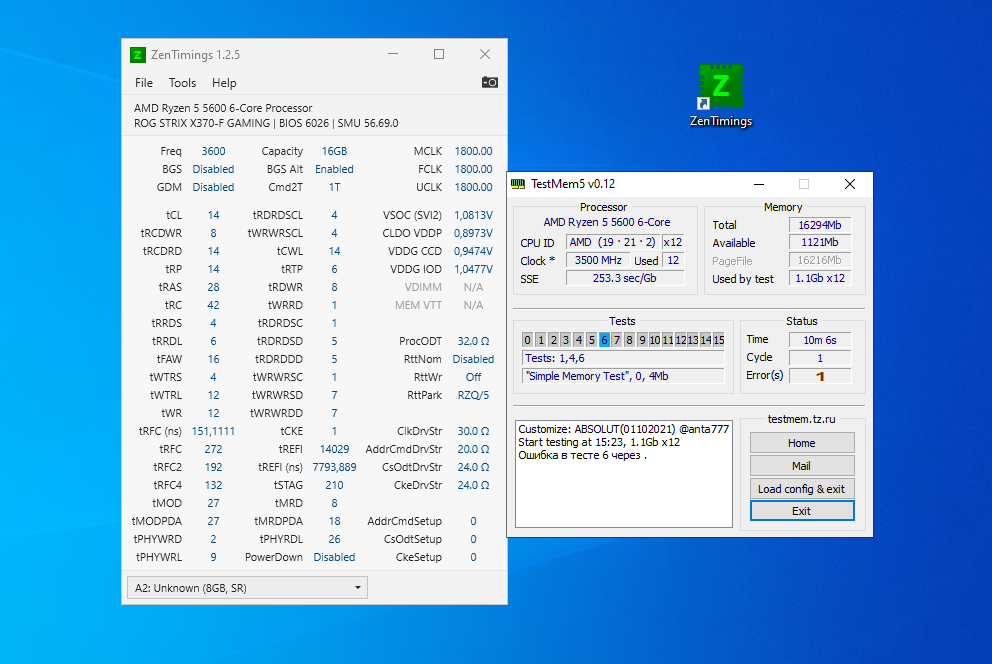The height and width of the screenshot is (664, 992).
Task: Click the Mail button
Action: [801, 465]
